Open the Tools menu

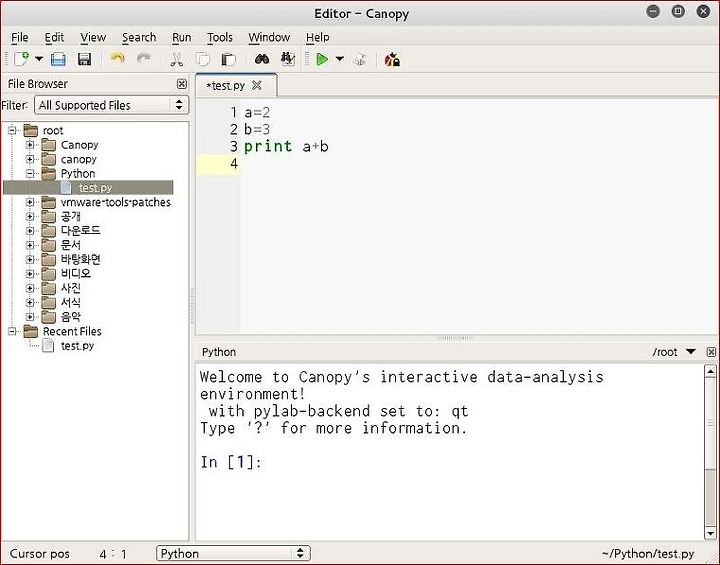[x=219, y=37]
